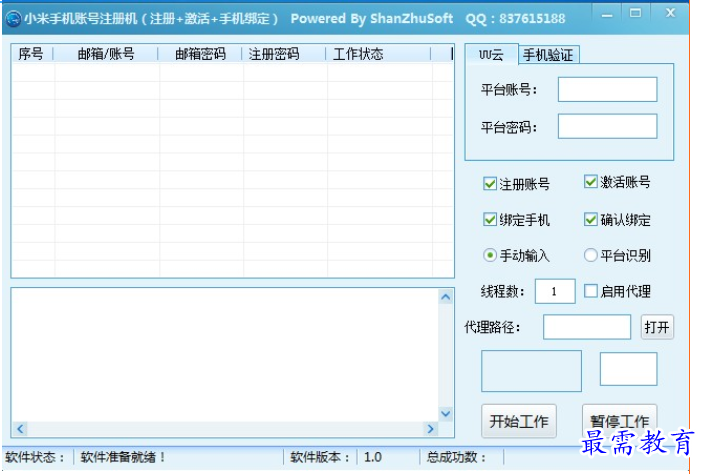Image resolution: width=703 pixels, height=474 pixels.
Task: Click the 软件准备就绪！ status text
Action: (123, 457)
